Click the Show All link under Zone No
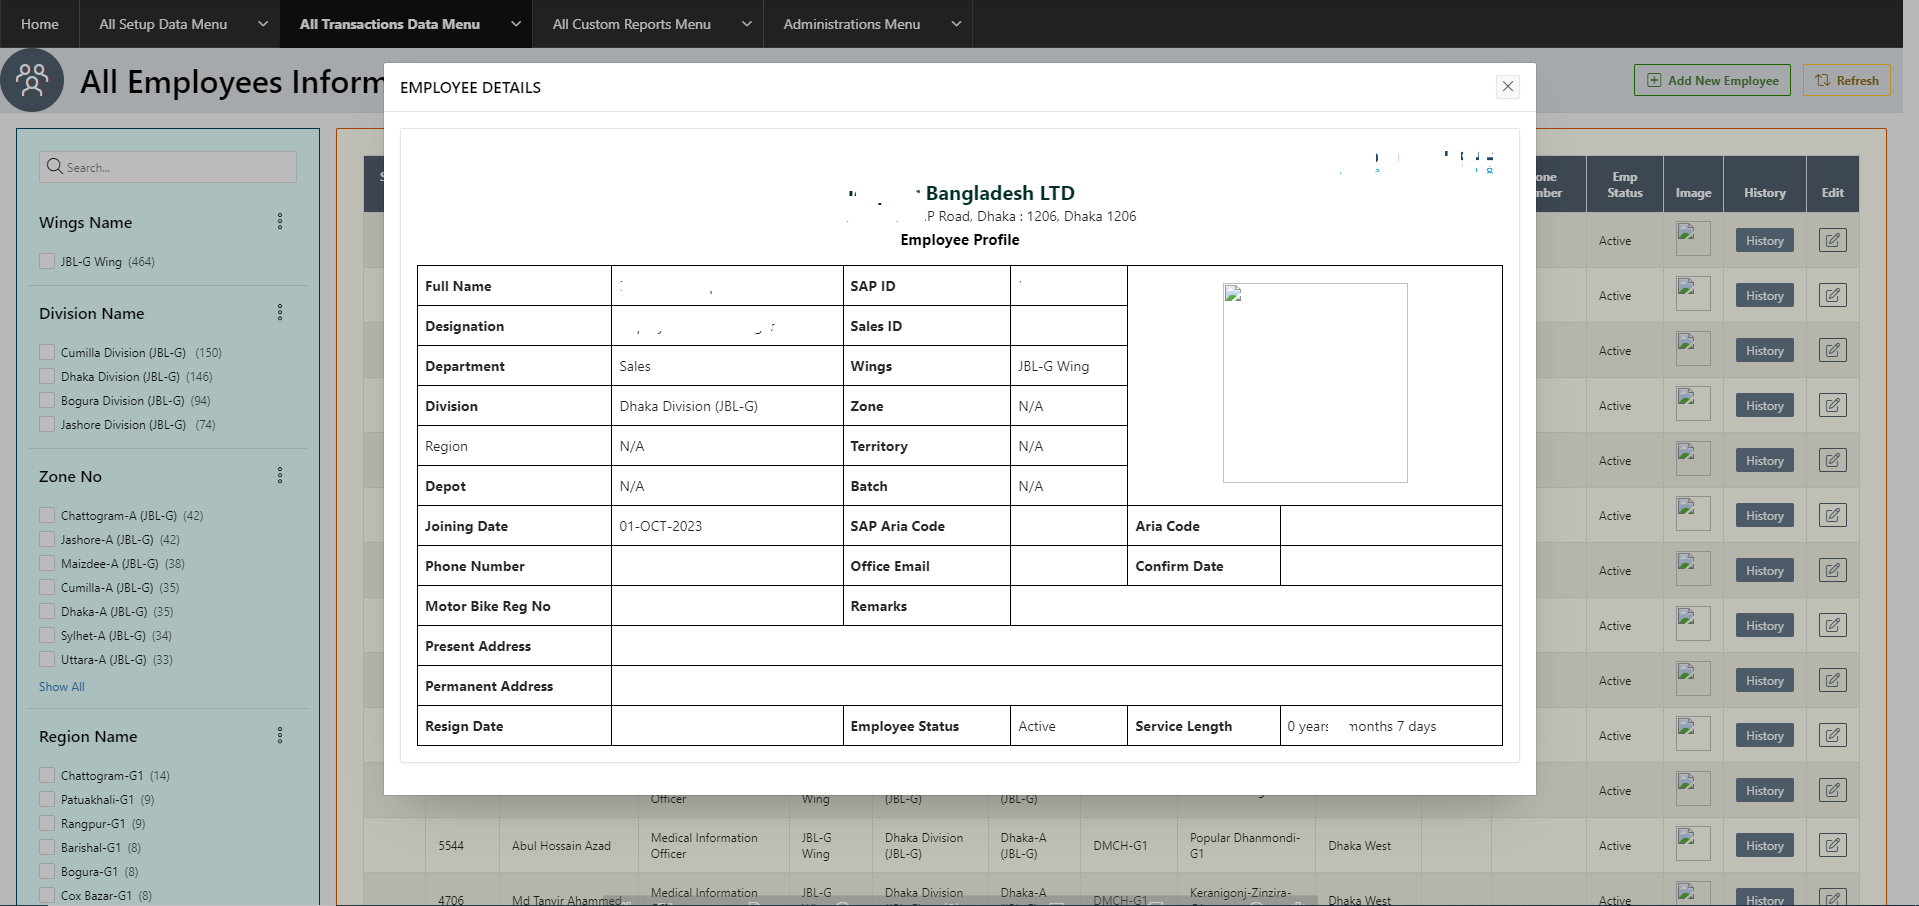The width and height of the screenshot is (1919, 906). pos(61,686)
